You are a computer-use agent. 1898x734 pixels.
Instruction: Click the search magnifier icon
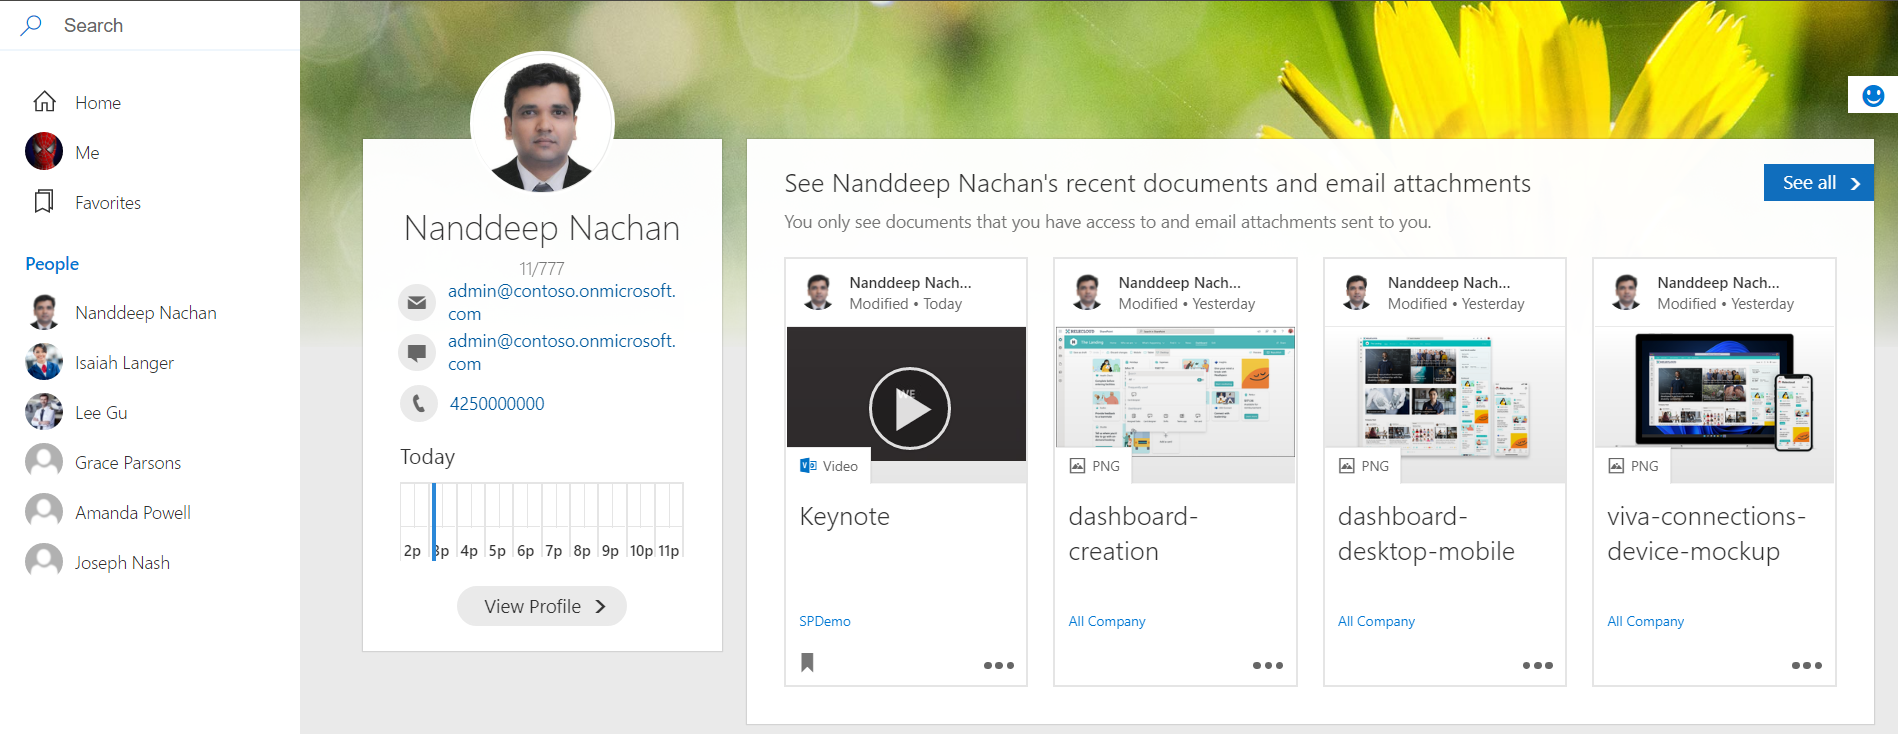click(x=31, y=25)
